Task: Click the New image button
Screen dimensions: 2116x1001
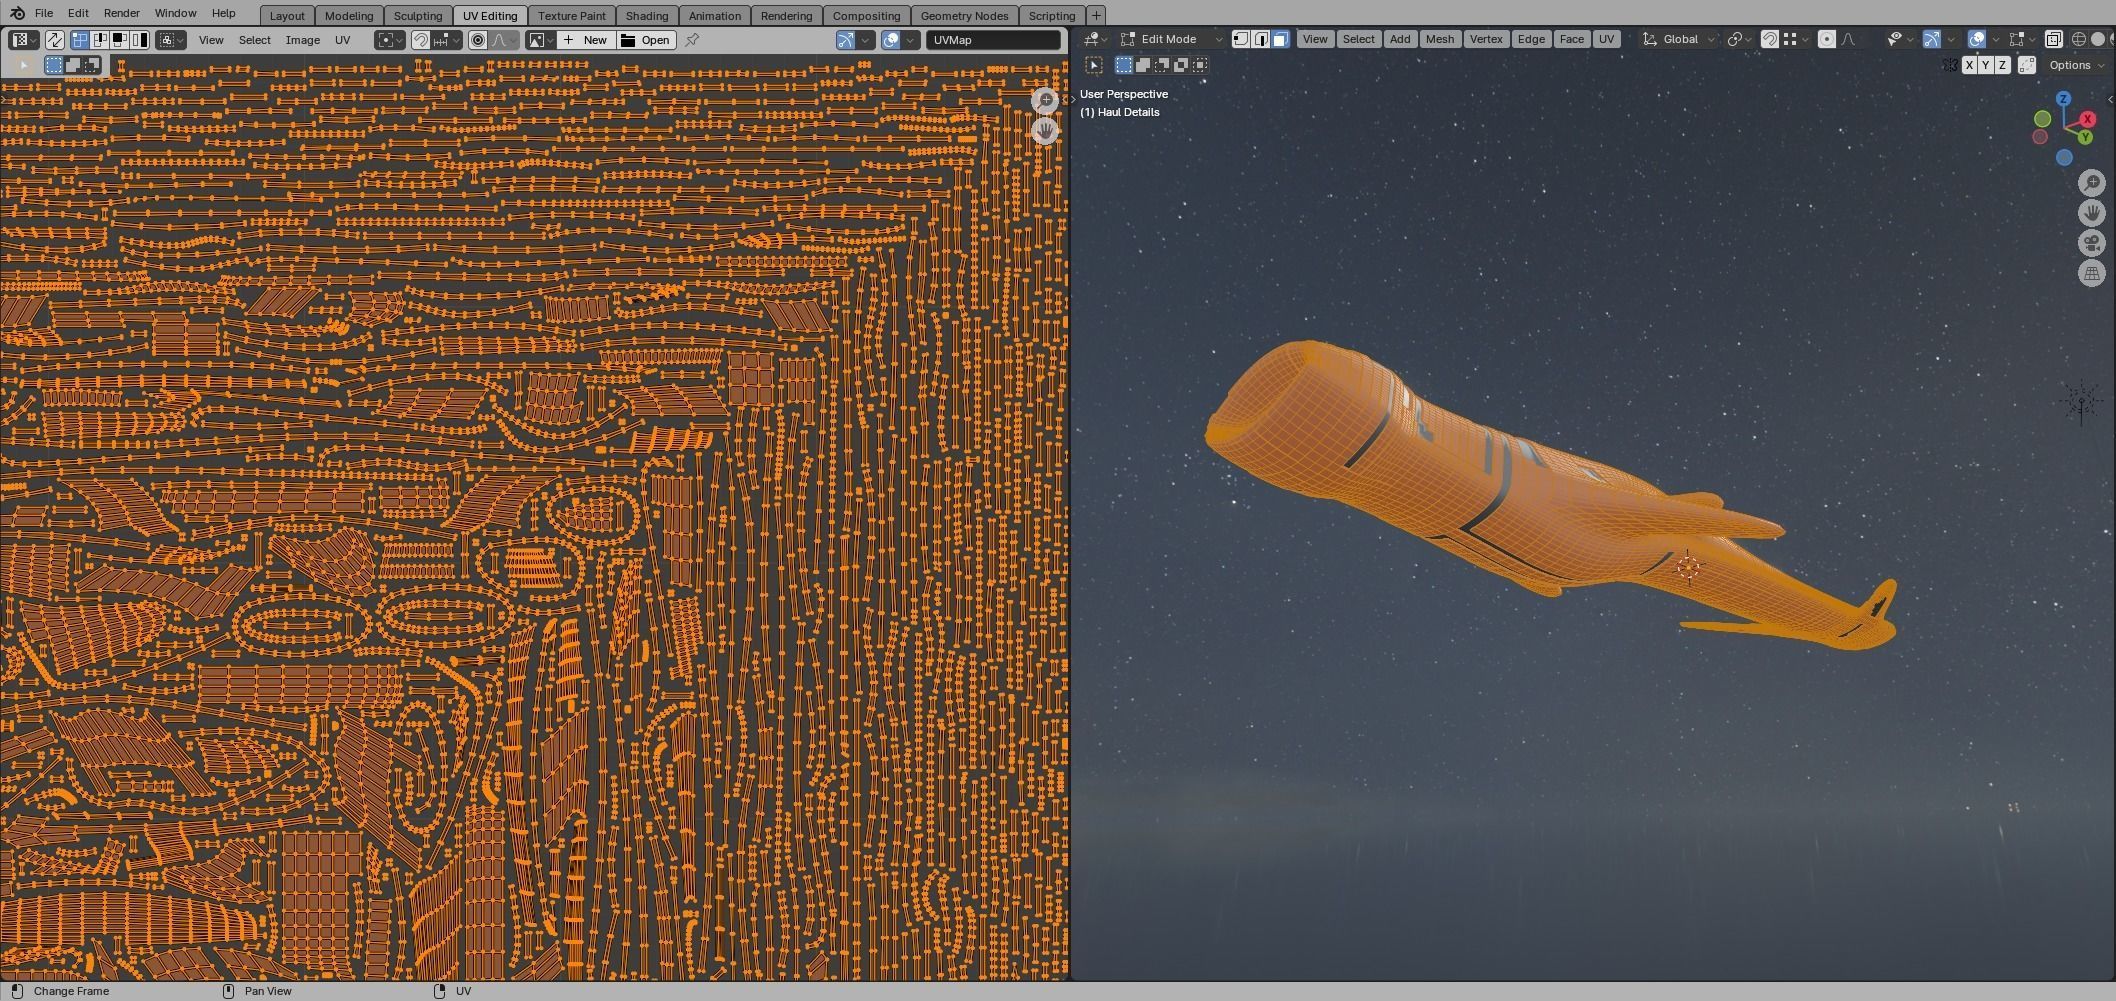Action: pos(585,40)
